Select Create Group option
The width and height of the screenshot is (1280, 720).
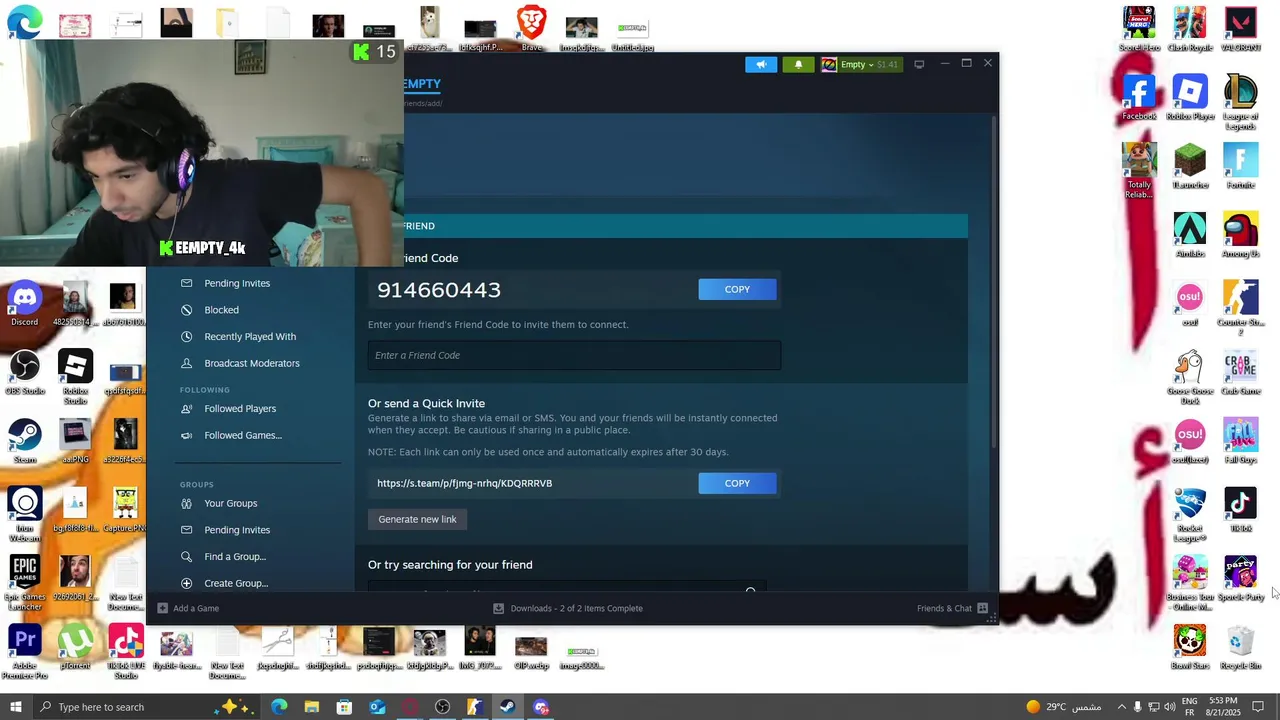point(236,583)
